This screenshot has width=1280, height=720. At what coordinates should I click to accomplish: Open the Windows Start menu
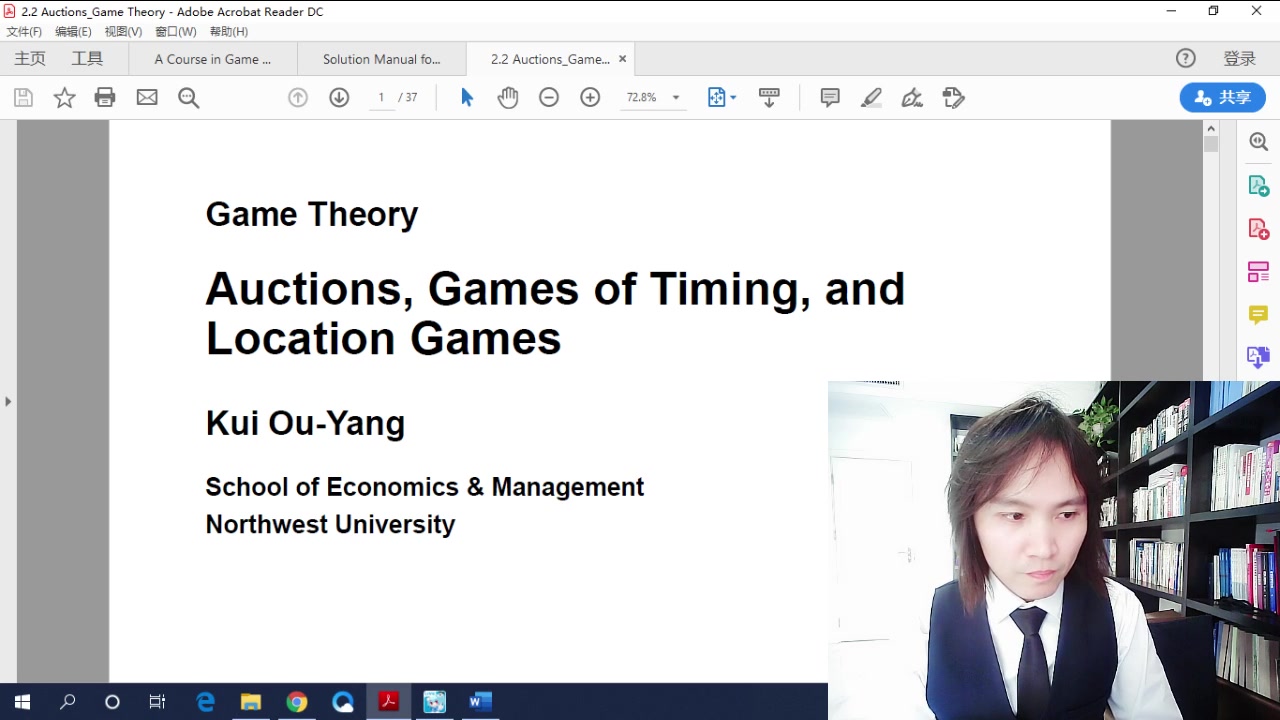click(x=22, y=702)
